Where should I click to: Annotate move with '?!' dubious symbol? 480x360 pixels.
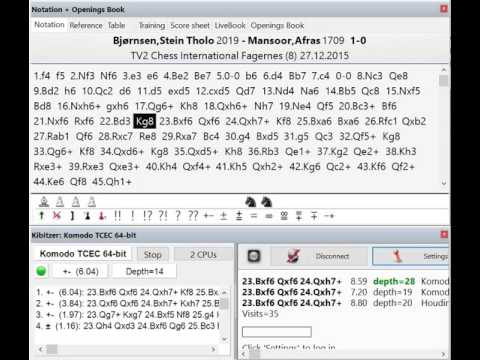(x=163, y=215)
